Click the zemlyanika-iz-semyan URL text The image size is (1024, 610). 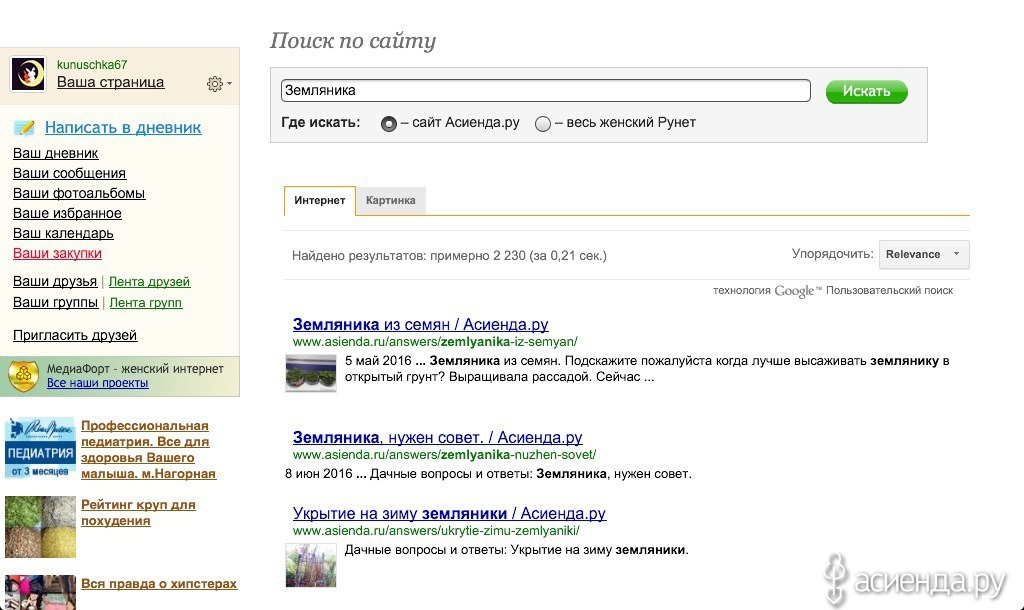click(435, 342)
